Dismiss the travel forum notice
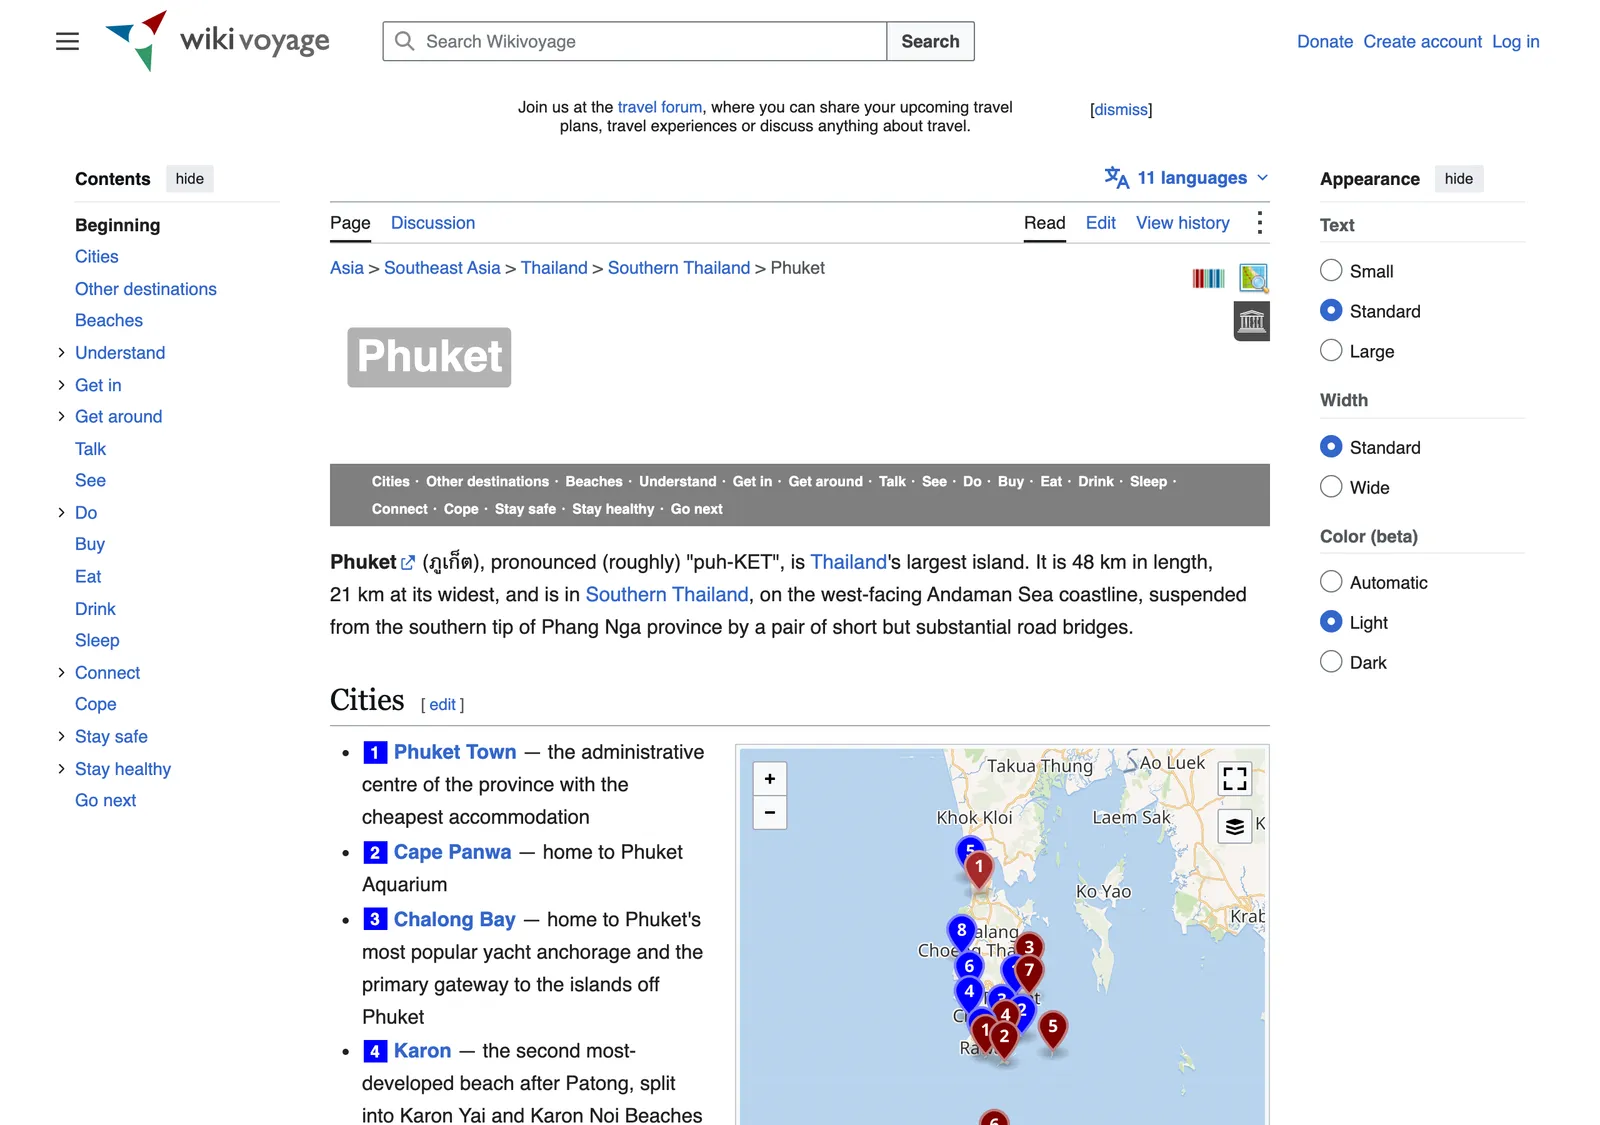This screenshot has width=1600, height=1125. point(1121,110)
